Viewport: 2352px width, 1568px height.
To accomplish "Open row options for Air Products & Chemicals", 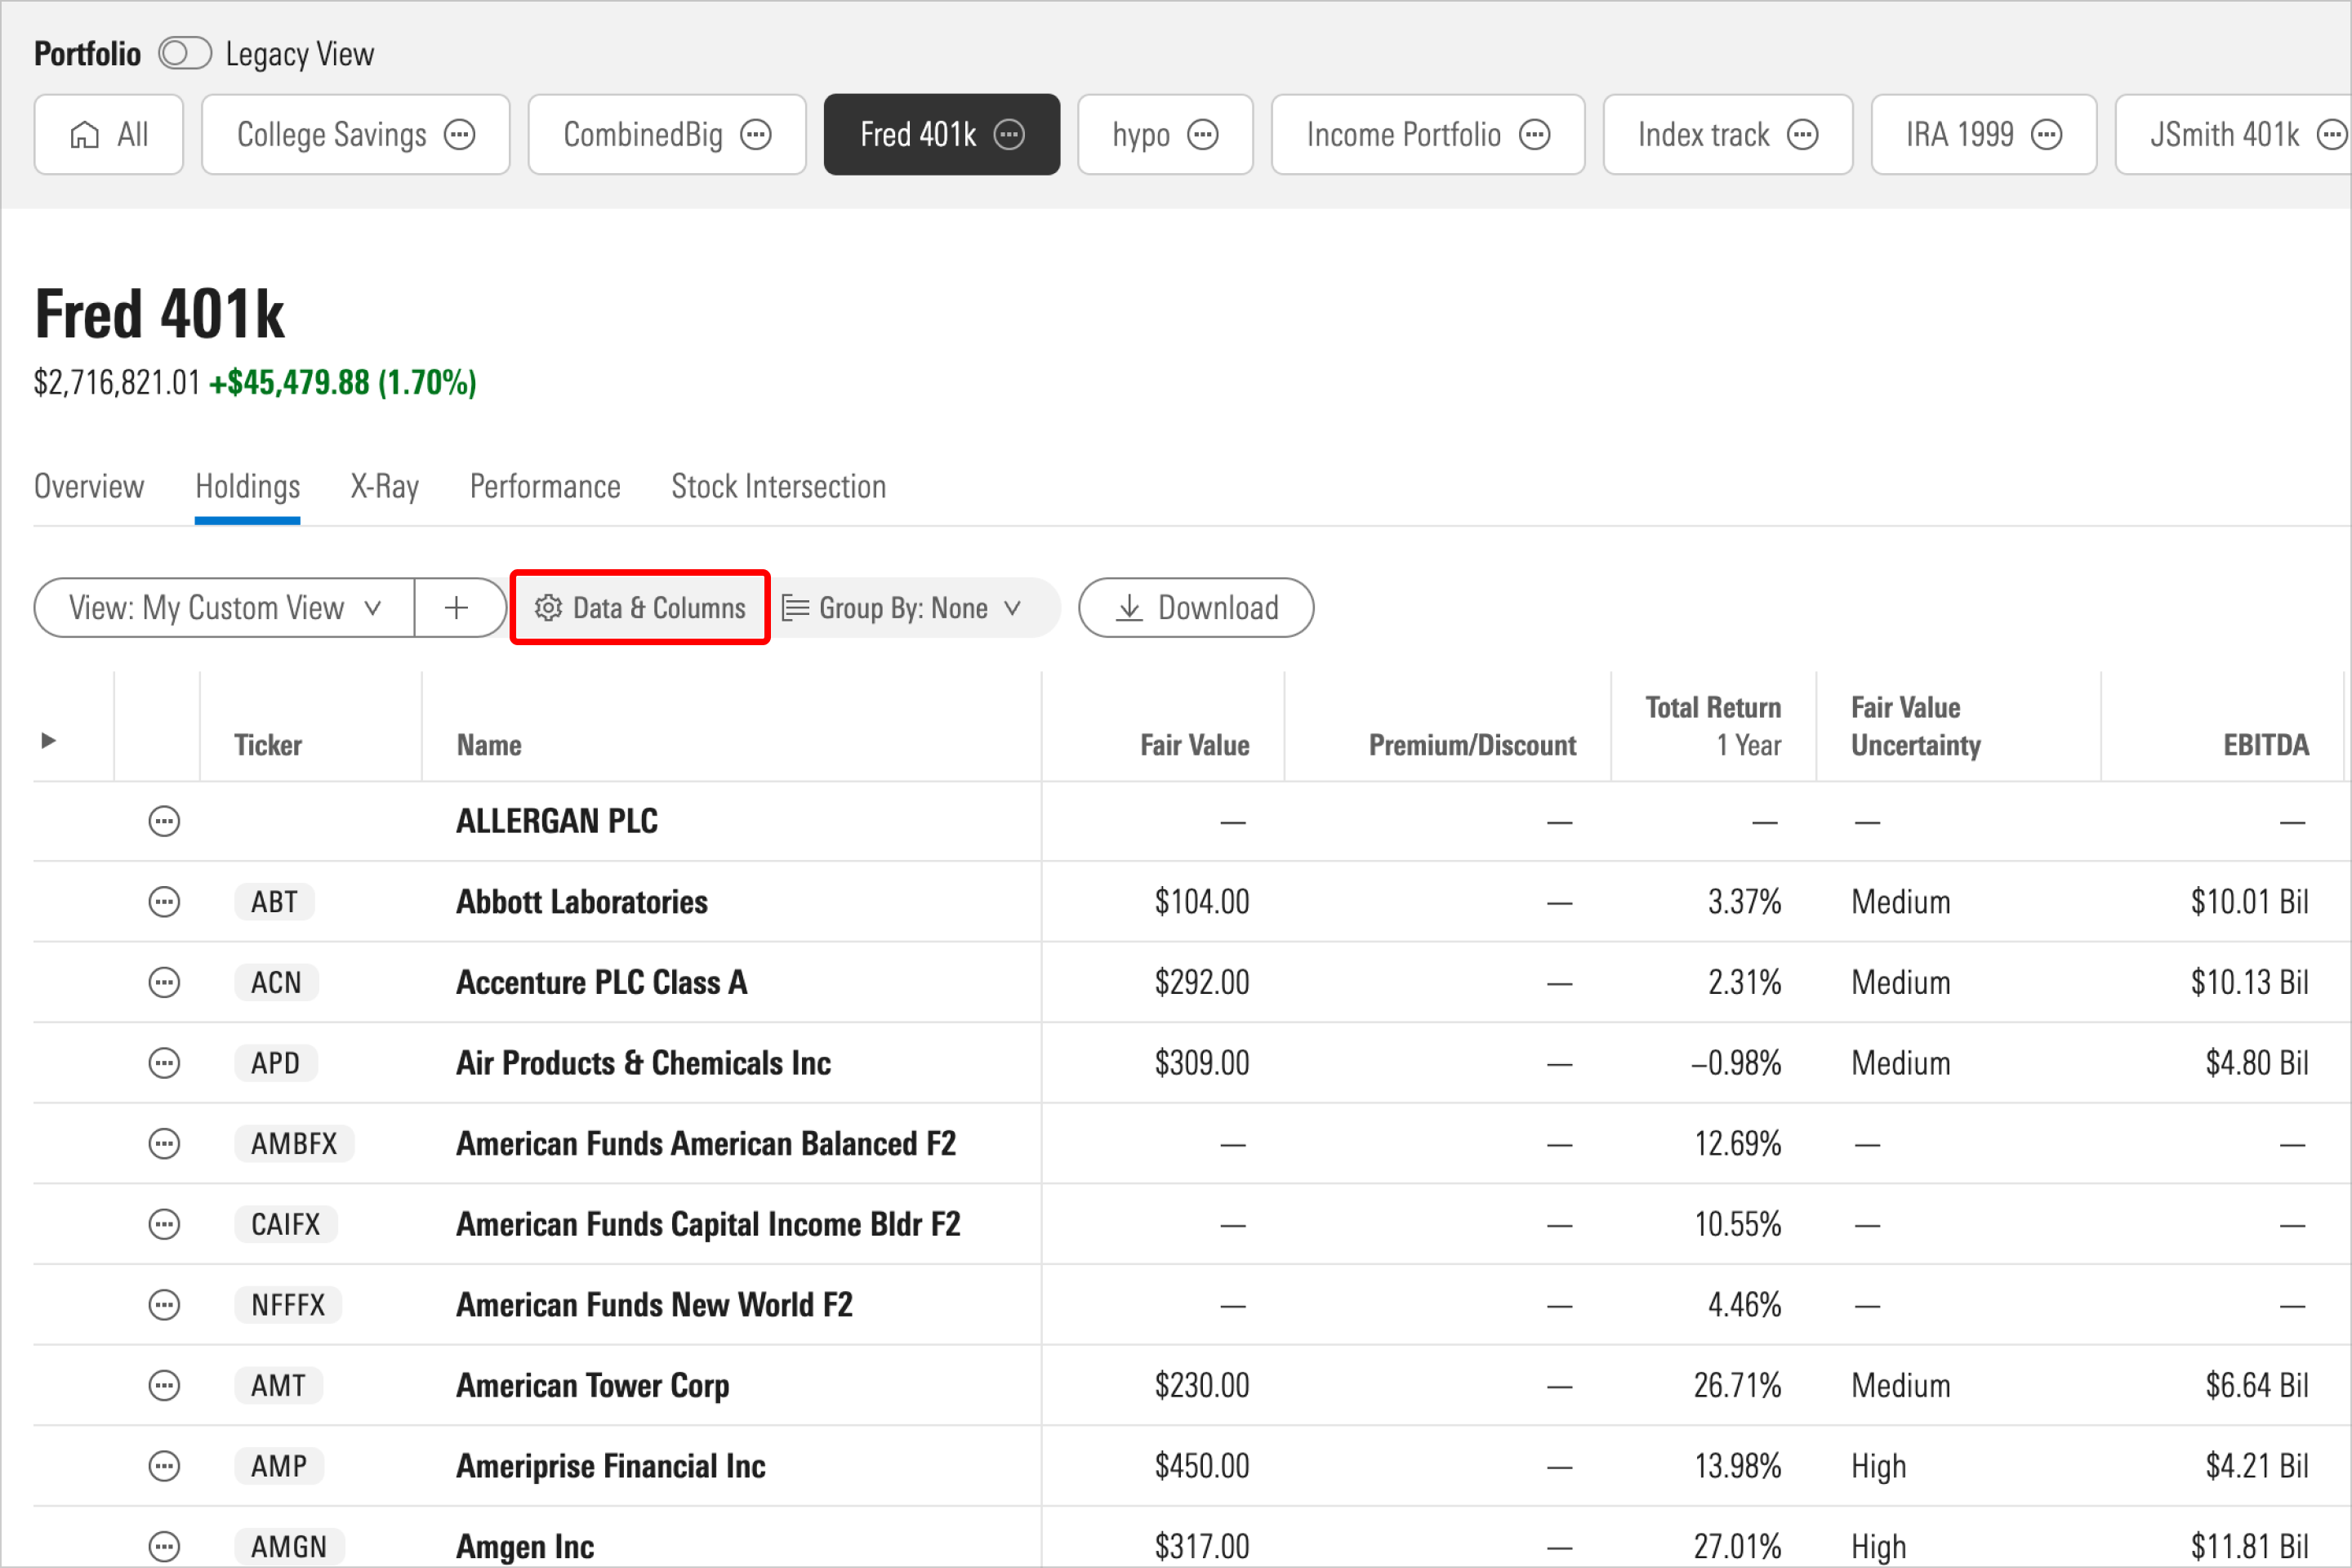I will (164, 1063).
